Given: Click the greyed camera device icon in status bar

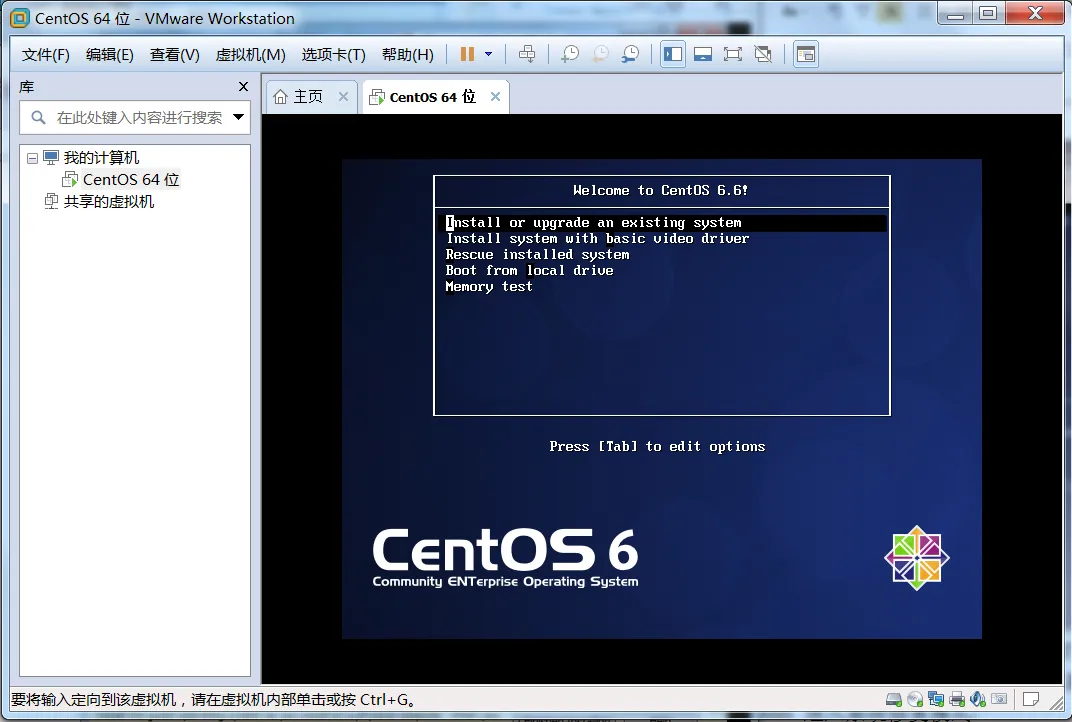Looking at the screenshot, I should (x=1000, y=699).
